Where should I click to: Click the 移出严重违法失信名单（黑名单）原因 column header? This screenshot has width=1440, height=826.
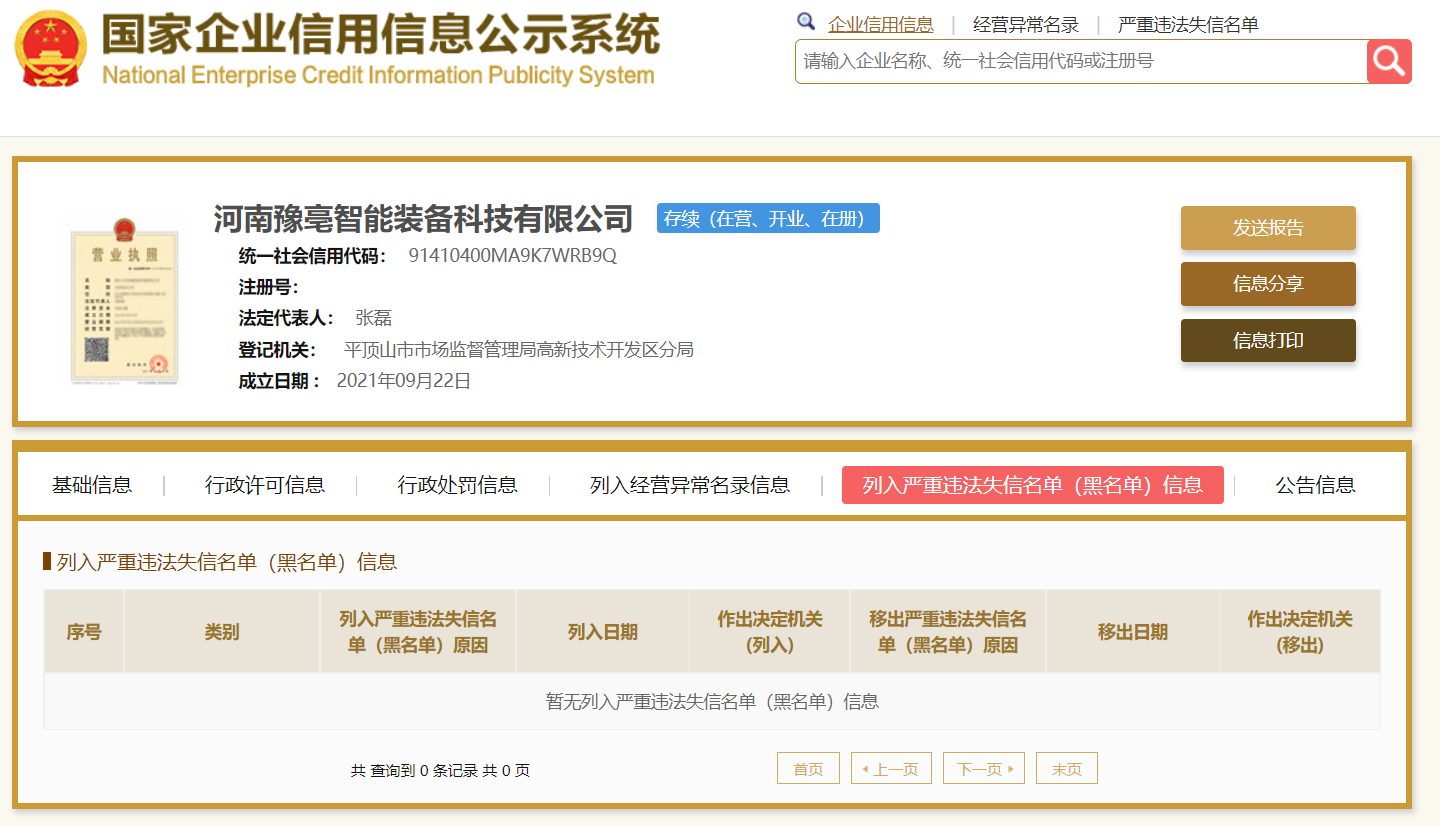[948, 631]
